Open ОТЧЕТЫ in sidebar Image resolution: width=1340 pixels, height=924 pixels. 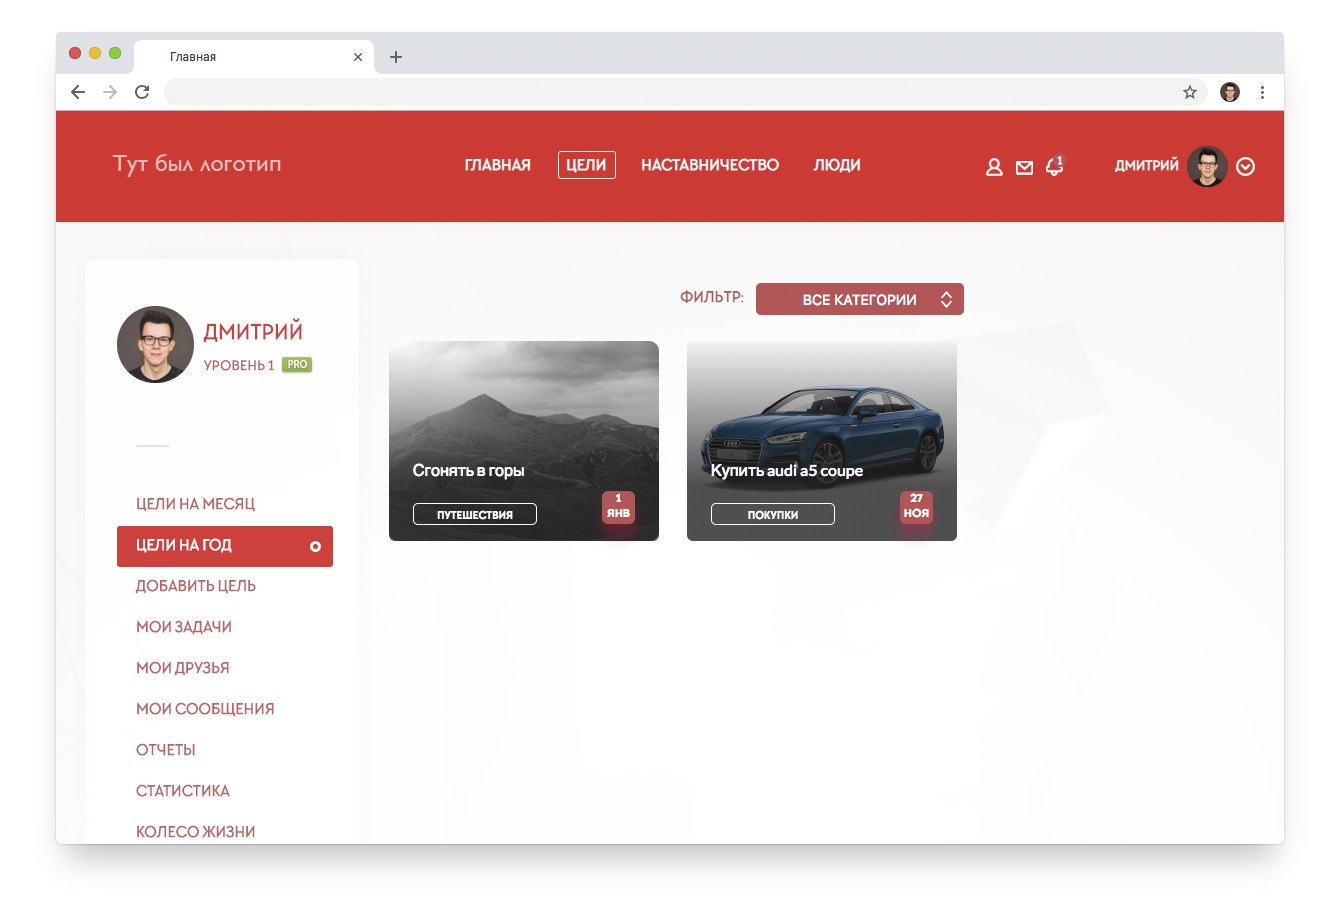pos(166,750)
